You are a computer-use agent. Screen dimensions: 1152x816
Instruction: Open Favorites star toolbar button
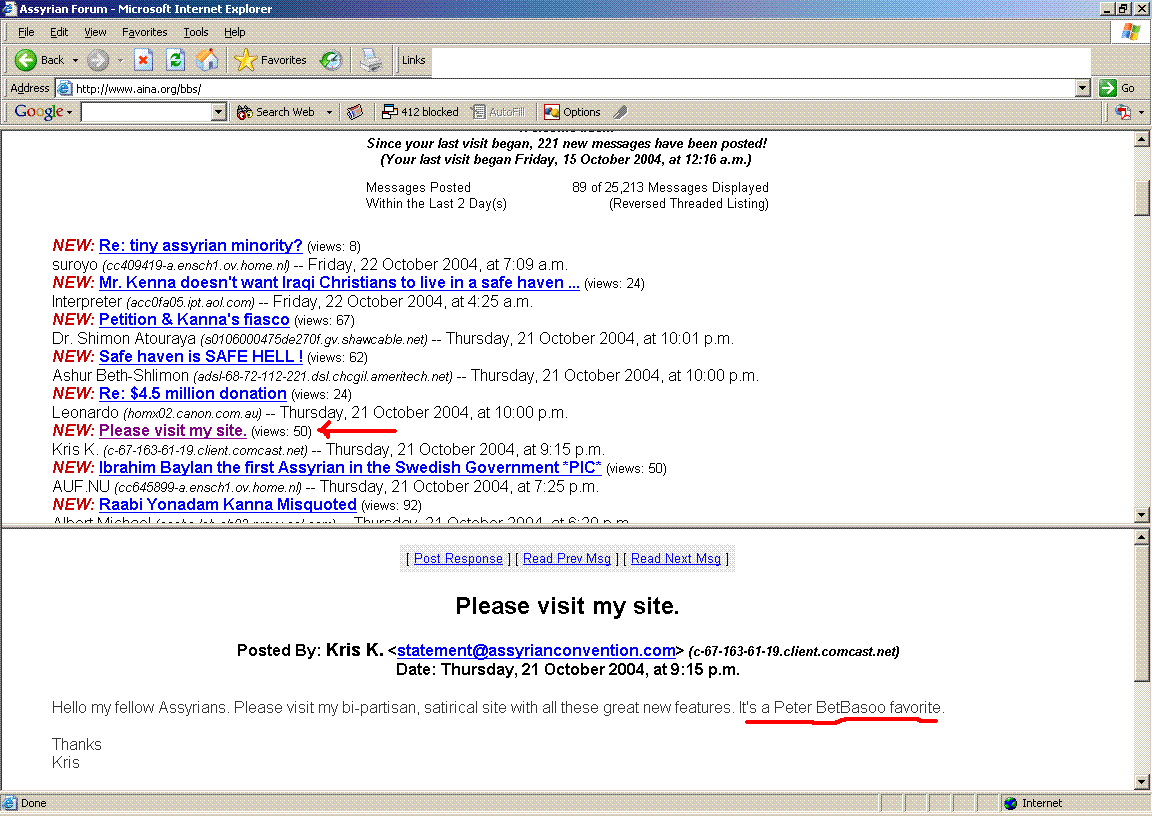pos(270,60)
